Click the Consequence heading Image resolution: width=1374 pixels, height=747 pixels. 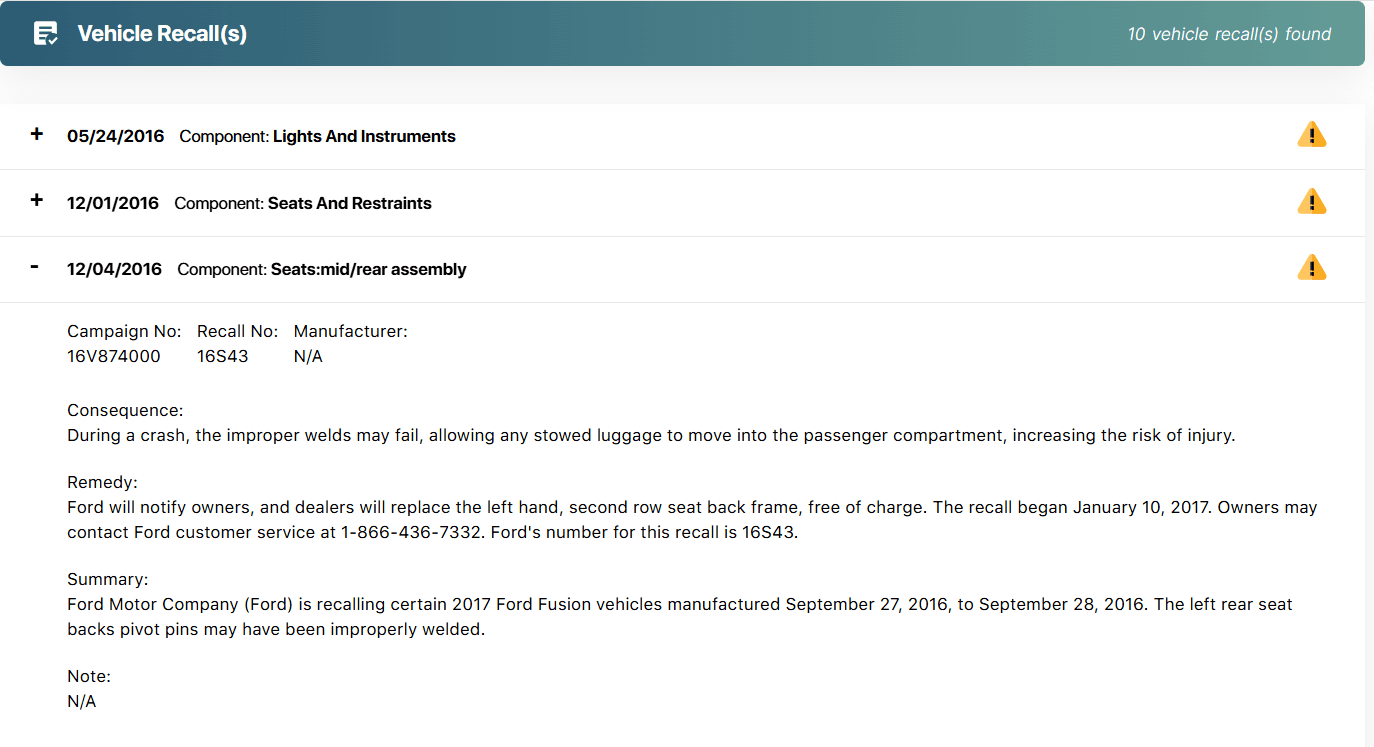[125, 410]
